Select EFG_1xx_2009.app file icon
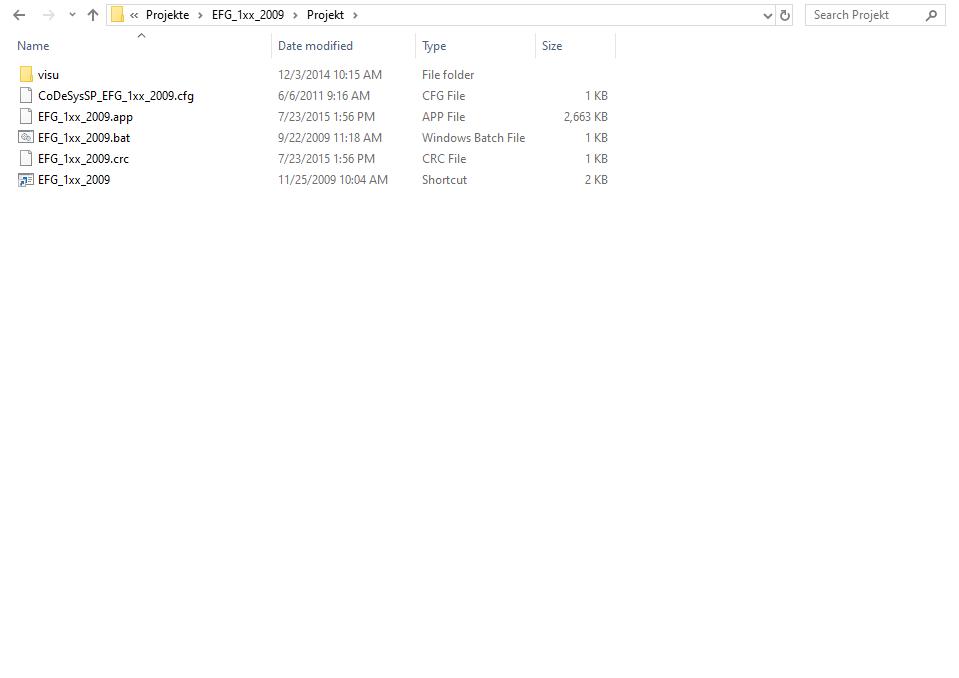Viewport: 959px width, 678px height. click(26, 116)
